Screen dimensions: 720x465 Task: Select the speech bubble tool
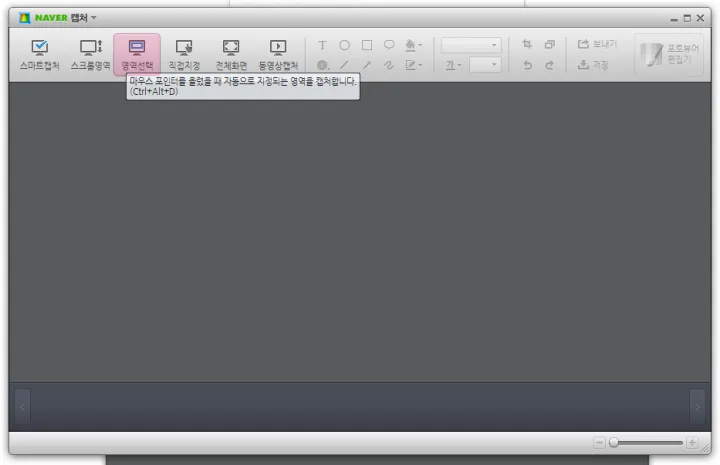pyautogui.click(x=389, y=45)
